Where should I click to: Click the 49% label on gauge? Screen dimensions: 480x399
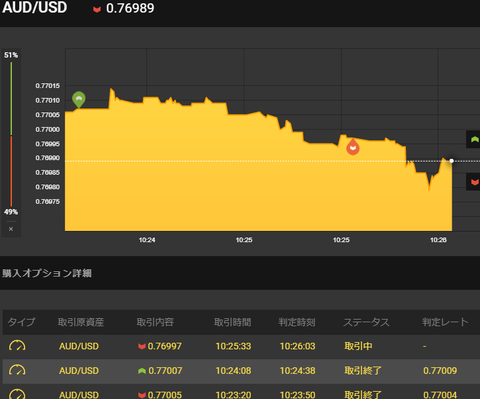[x=11, y=212]
